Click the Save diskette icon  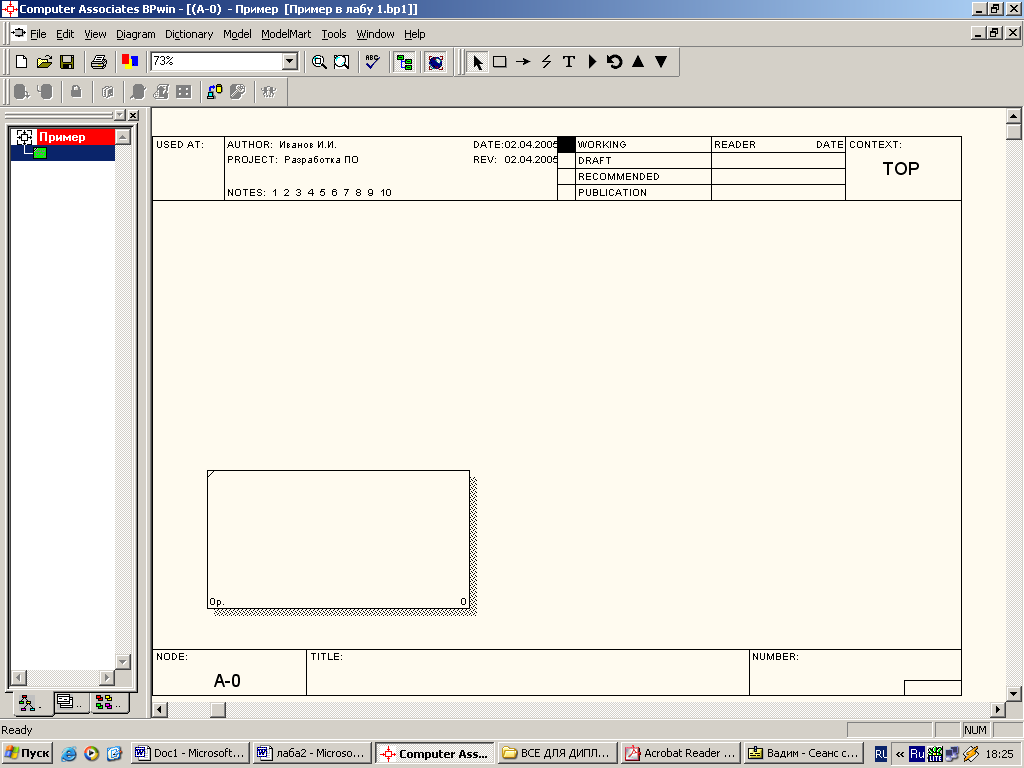tap(67, 62)
